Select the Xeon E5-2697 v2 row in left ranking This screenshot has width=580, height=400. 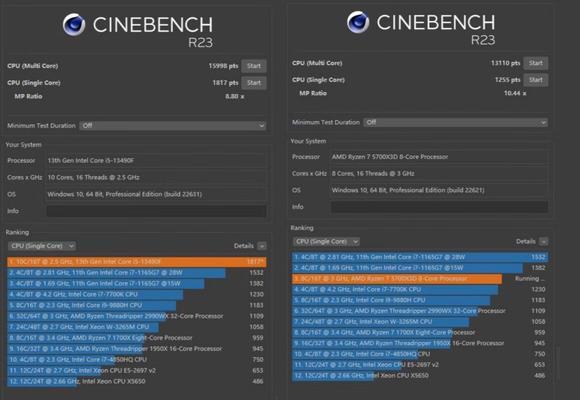tap(137, 370)
